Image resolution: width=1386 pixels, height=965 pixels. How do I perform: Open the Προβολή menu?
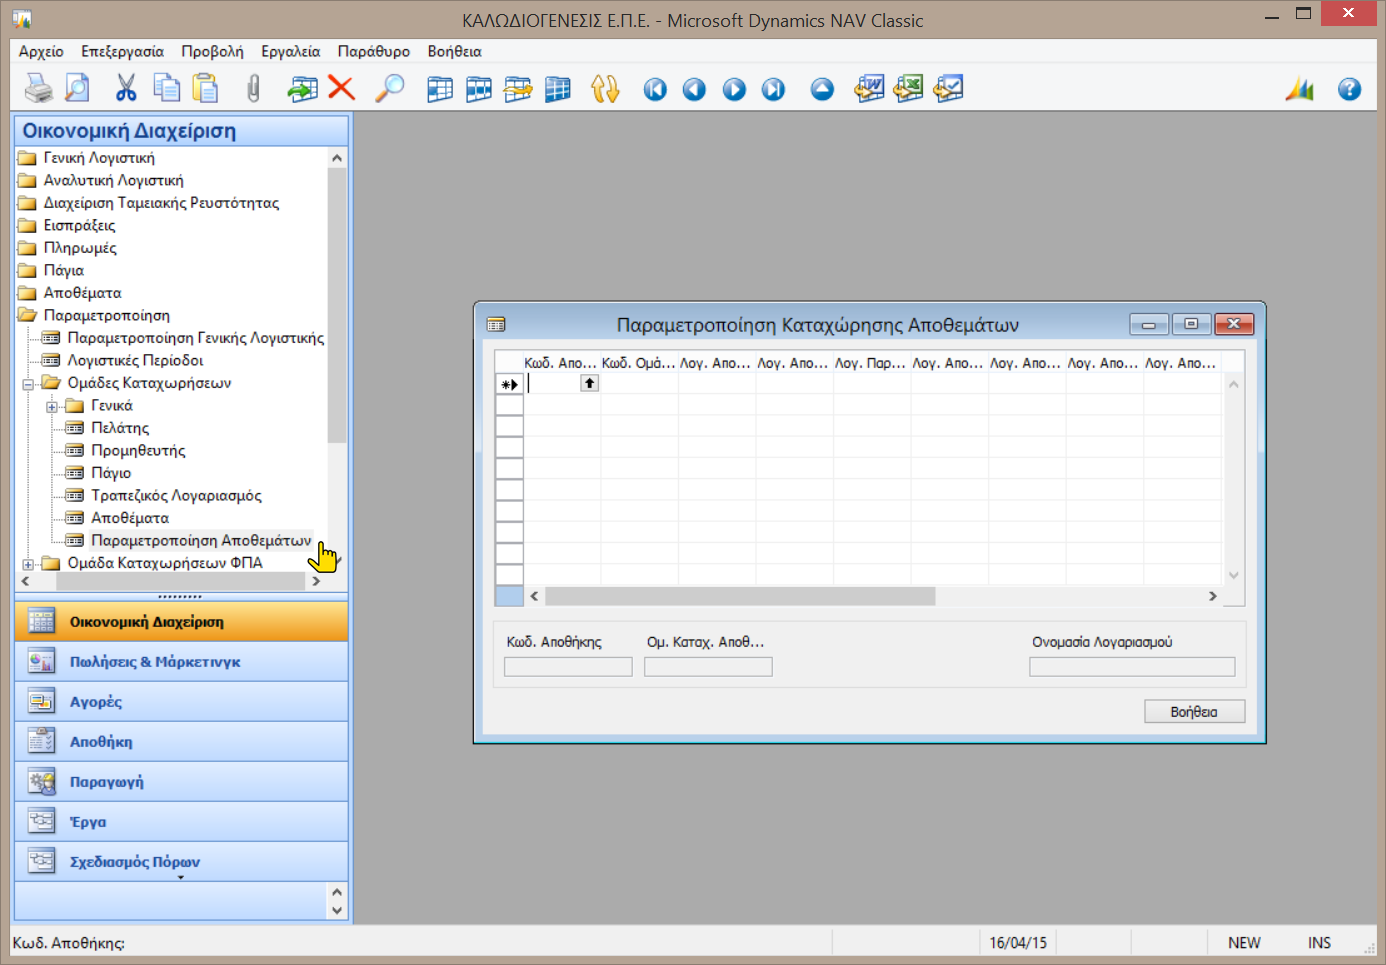click(x=212, y=51)
